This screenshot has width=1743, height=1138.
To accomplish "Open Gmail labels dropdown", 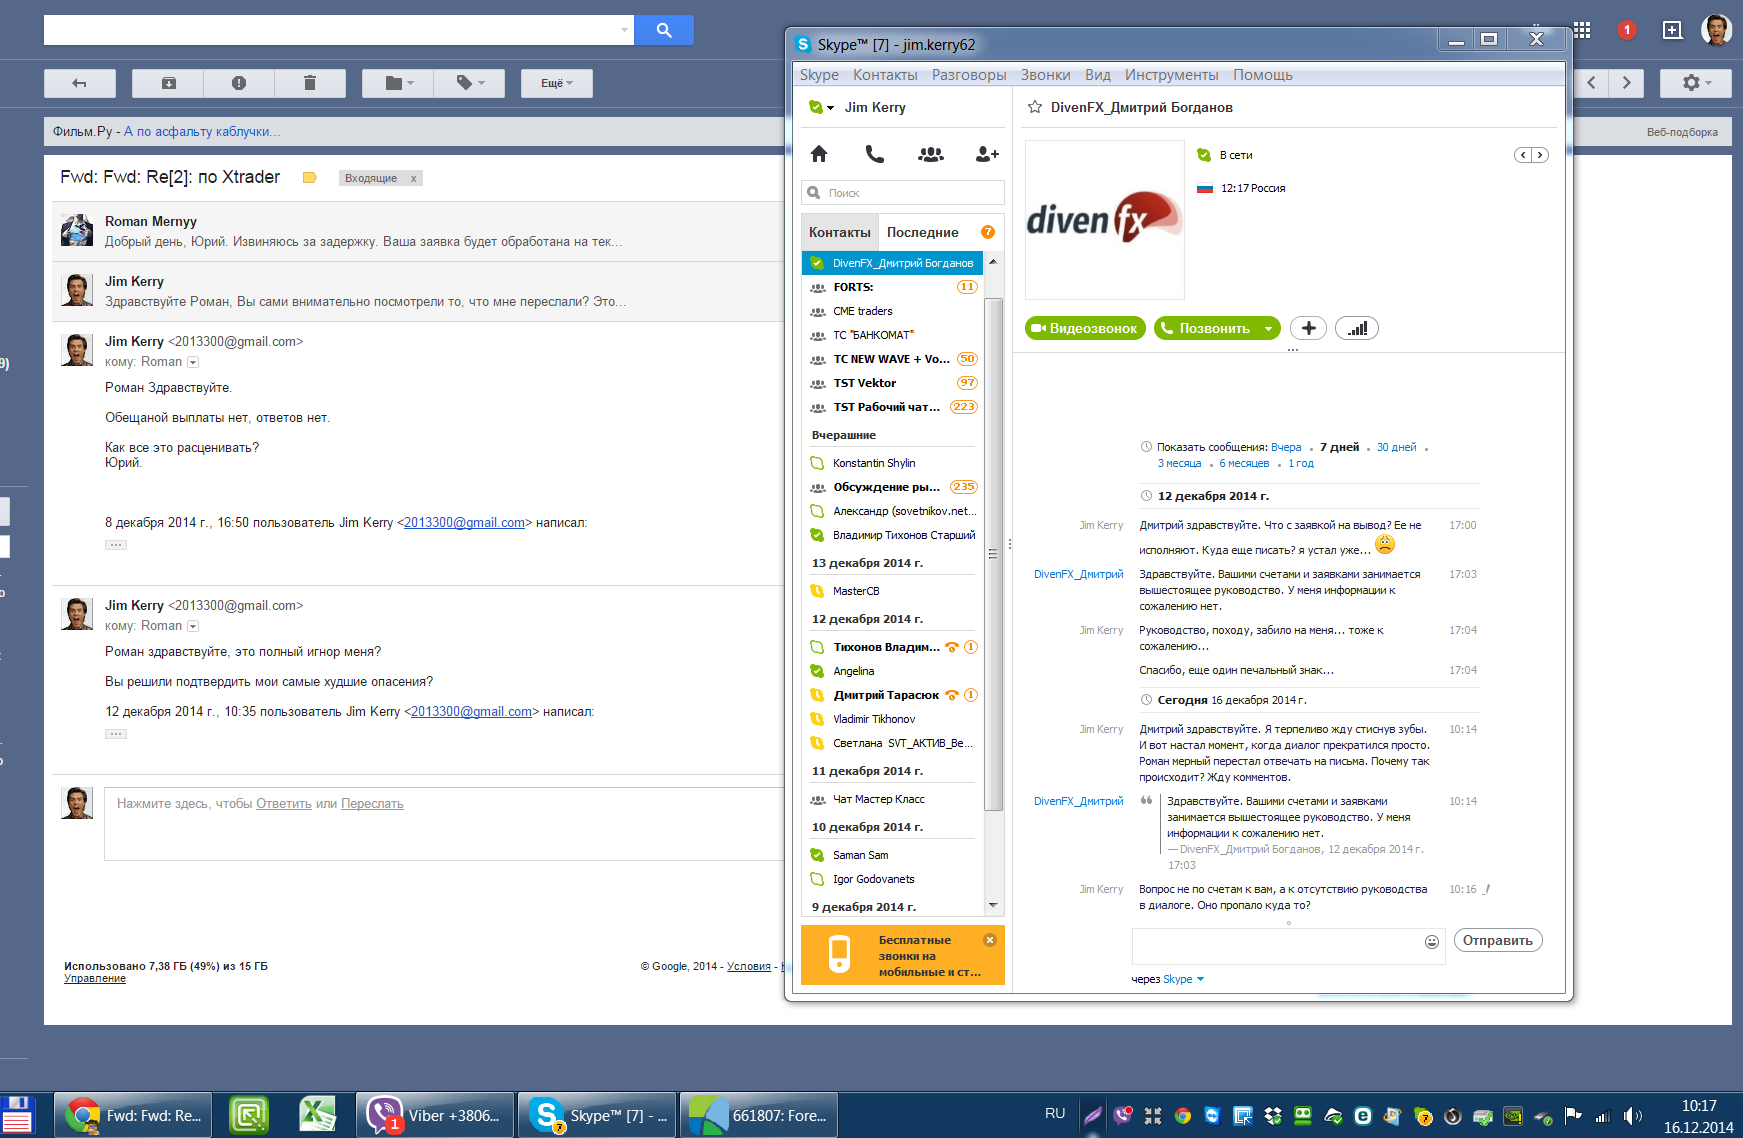I will pyautogui.click(x=470, y=83).
